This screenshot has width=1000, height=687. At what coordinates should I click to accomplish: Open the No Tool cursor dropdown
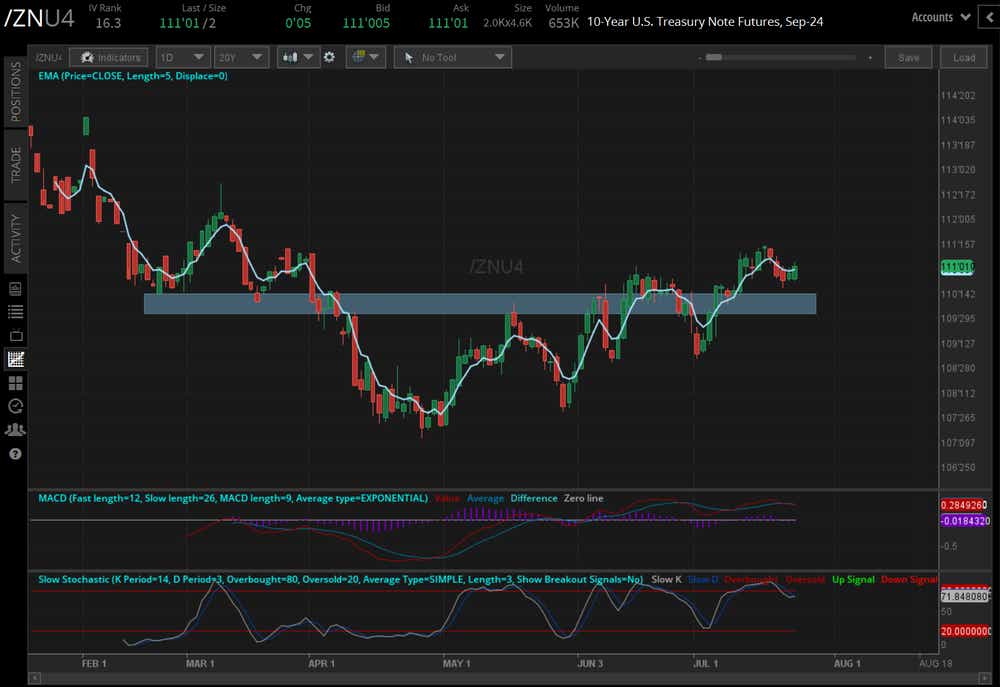click(x=452, y=57)
